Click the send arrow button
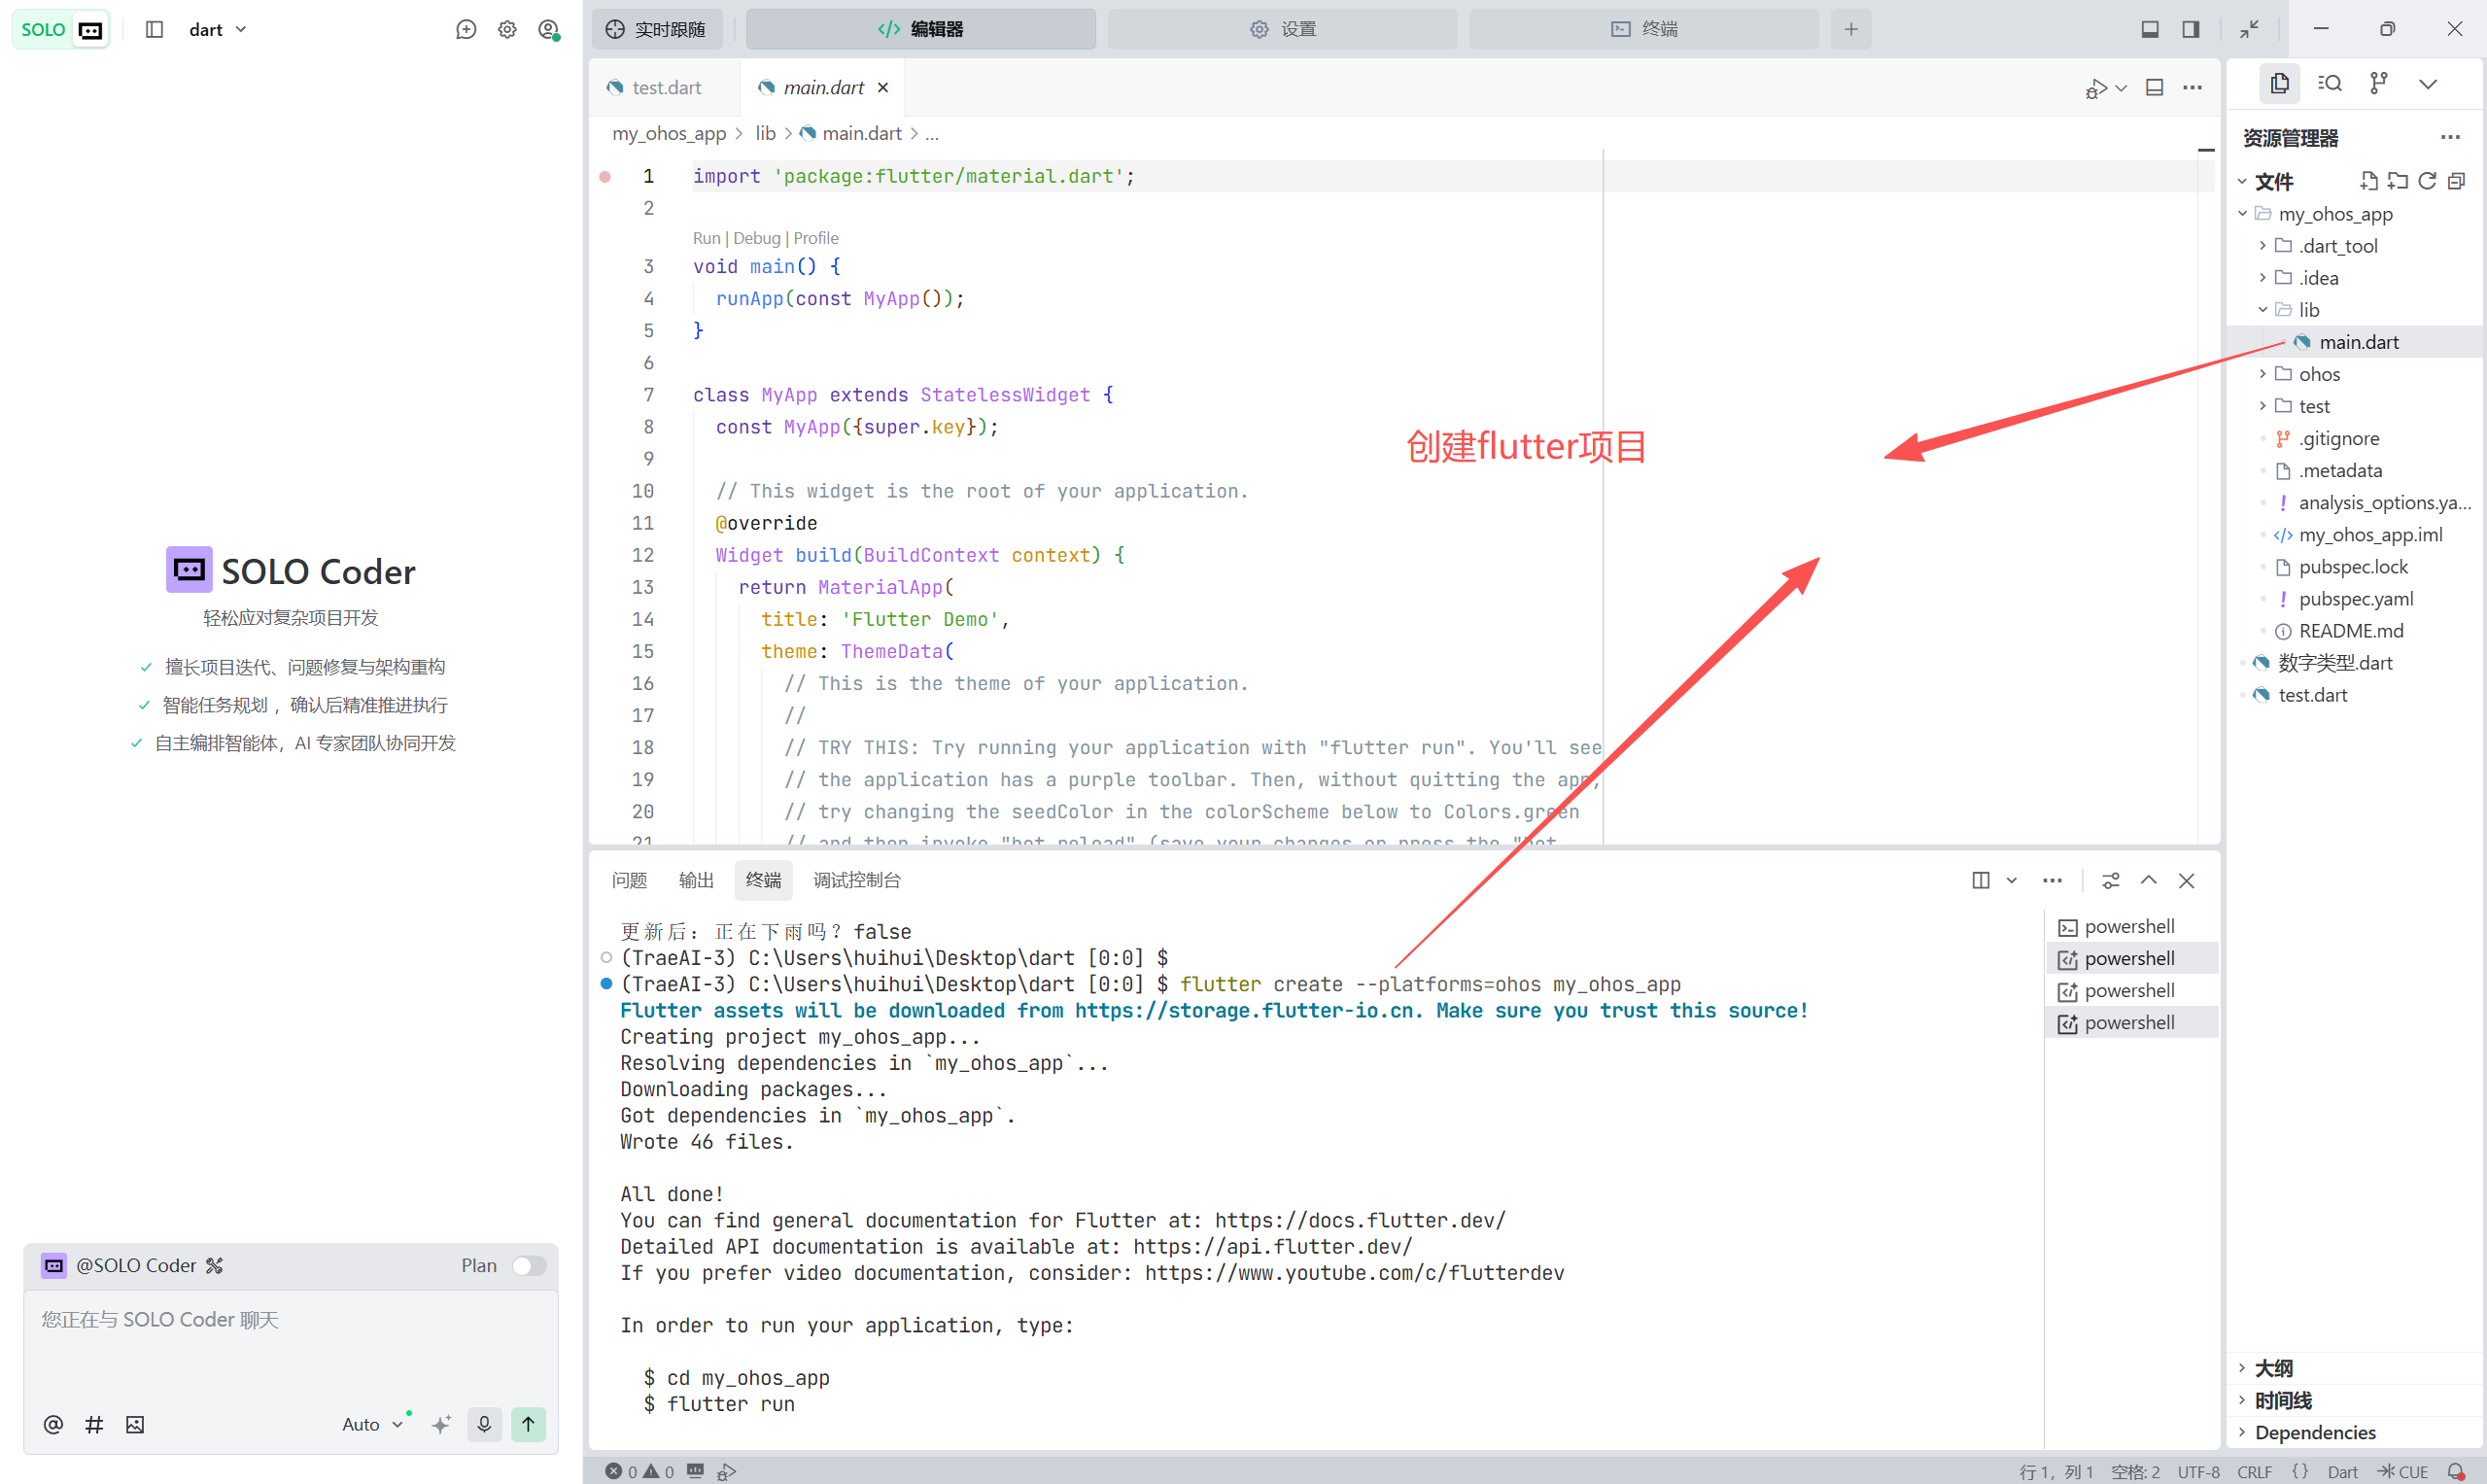This screenshot has width=2487, height=1484. 528,1423
